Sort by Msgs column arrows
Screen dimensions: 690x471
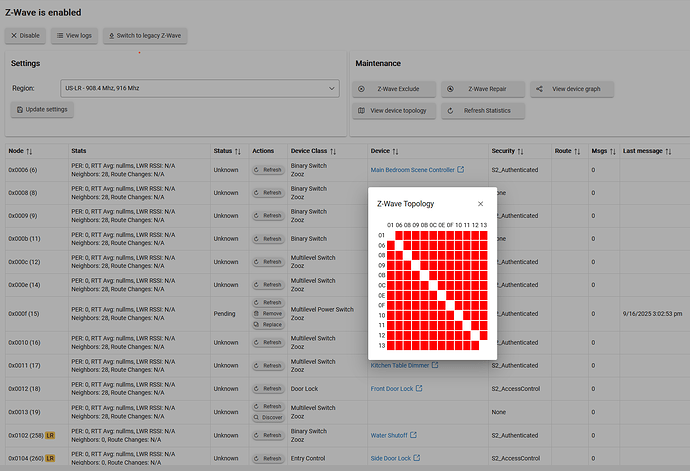pyautogui.click(x=611, y=151)
